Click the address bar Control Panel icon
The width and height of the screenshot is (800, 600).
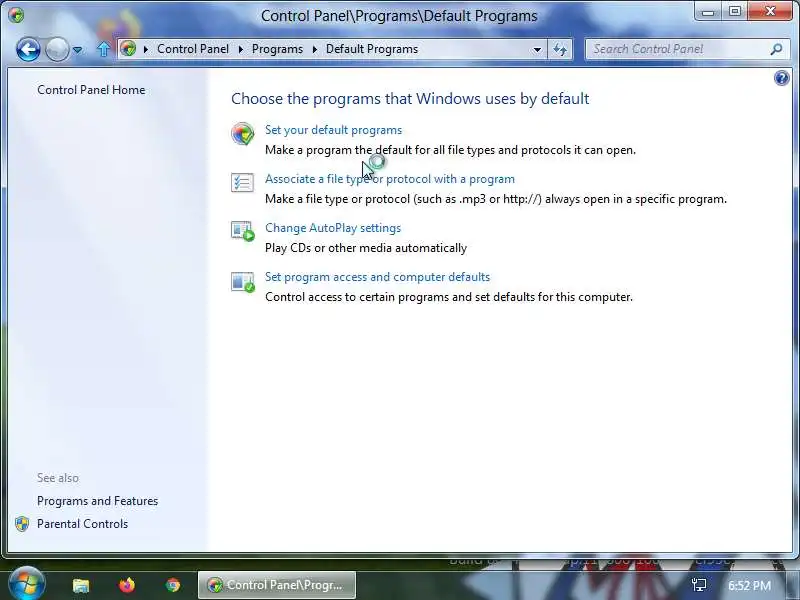tap(129, 49)
